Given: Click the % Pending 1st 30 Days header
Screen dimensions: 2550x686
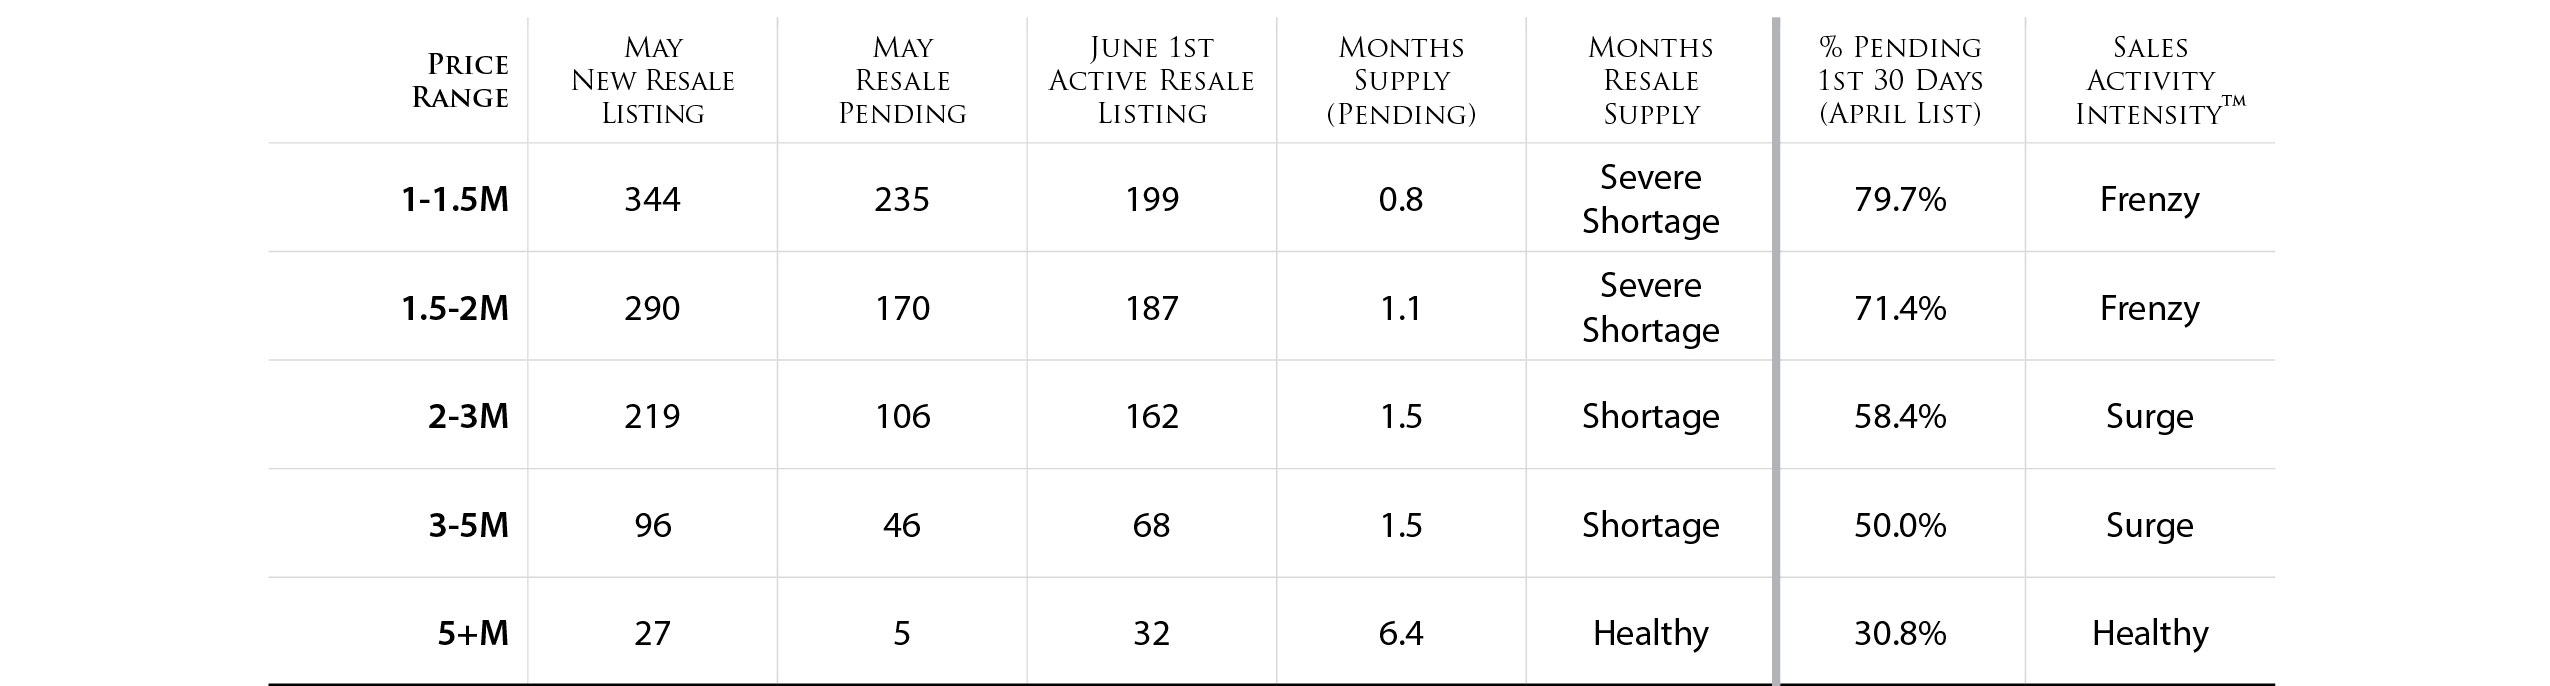Looking at the screenshot, I should pyautogui.click(x=1900, y=80).
